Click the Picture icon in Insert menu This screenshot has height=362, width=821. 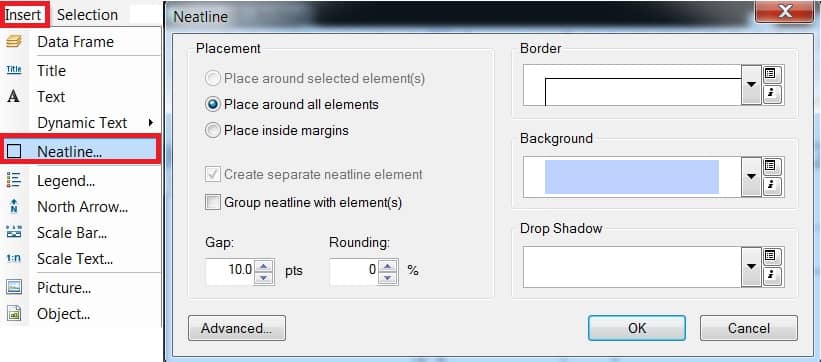(14, 288)
